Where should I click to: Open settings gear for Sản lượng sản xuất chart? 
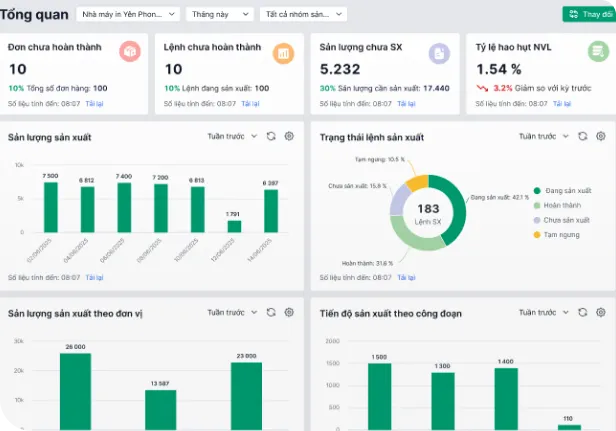pyautogui.click(x=289, y=136)
